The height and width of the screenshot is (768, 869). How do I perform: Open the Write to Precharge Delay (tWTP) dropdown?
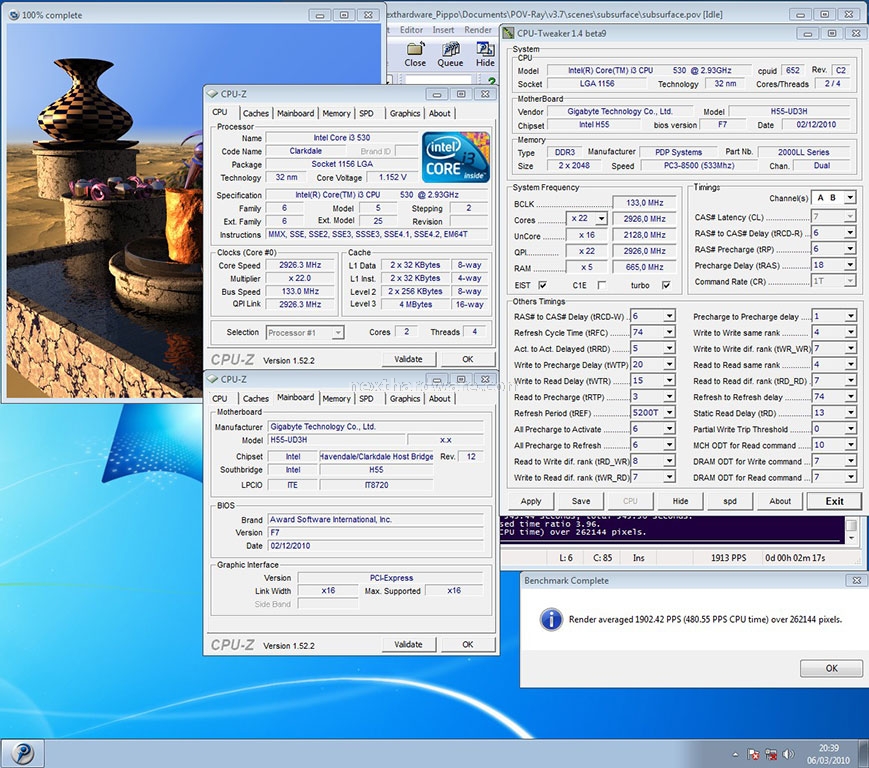pyautogui.click(x=669, y=364)
